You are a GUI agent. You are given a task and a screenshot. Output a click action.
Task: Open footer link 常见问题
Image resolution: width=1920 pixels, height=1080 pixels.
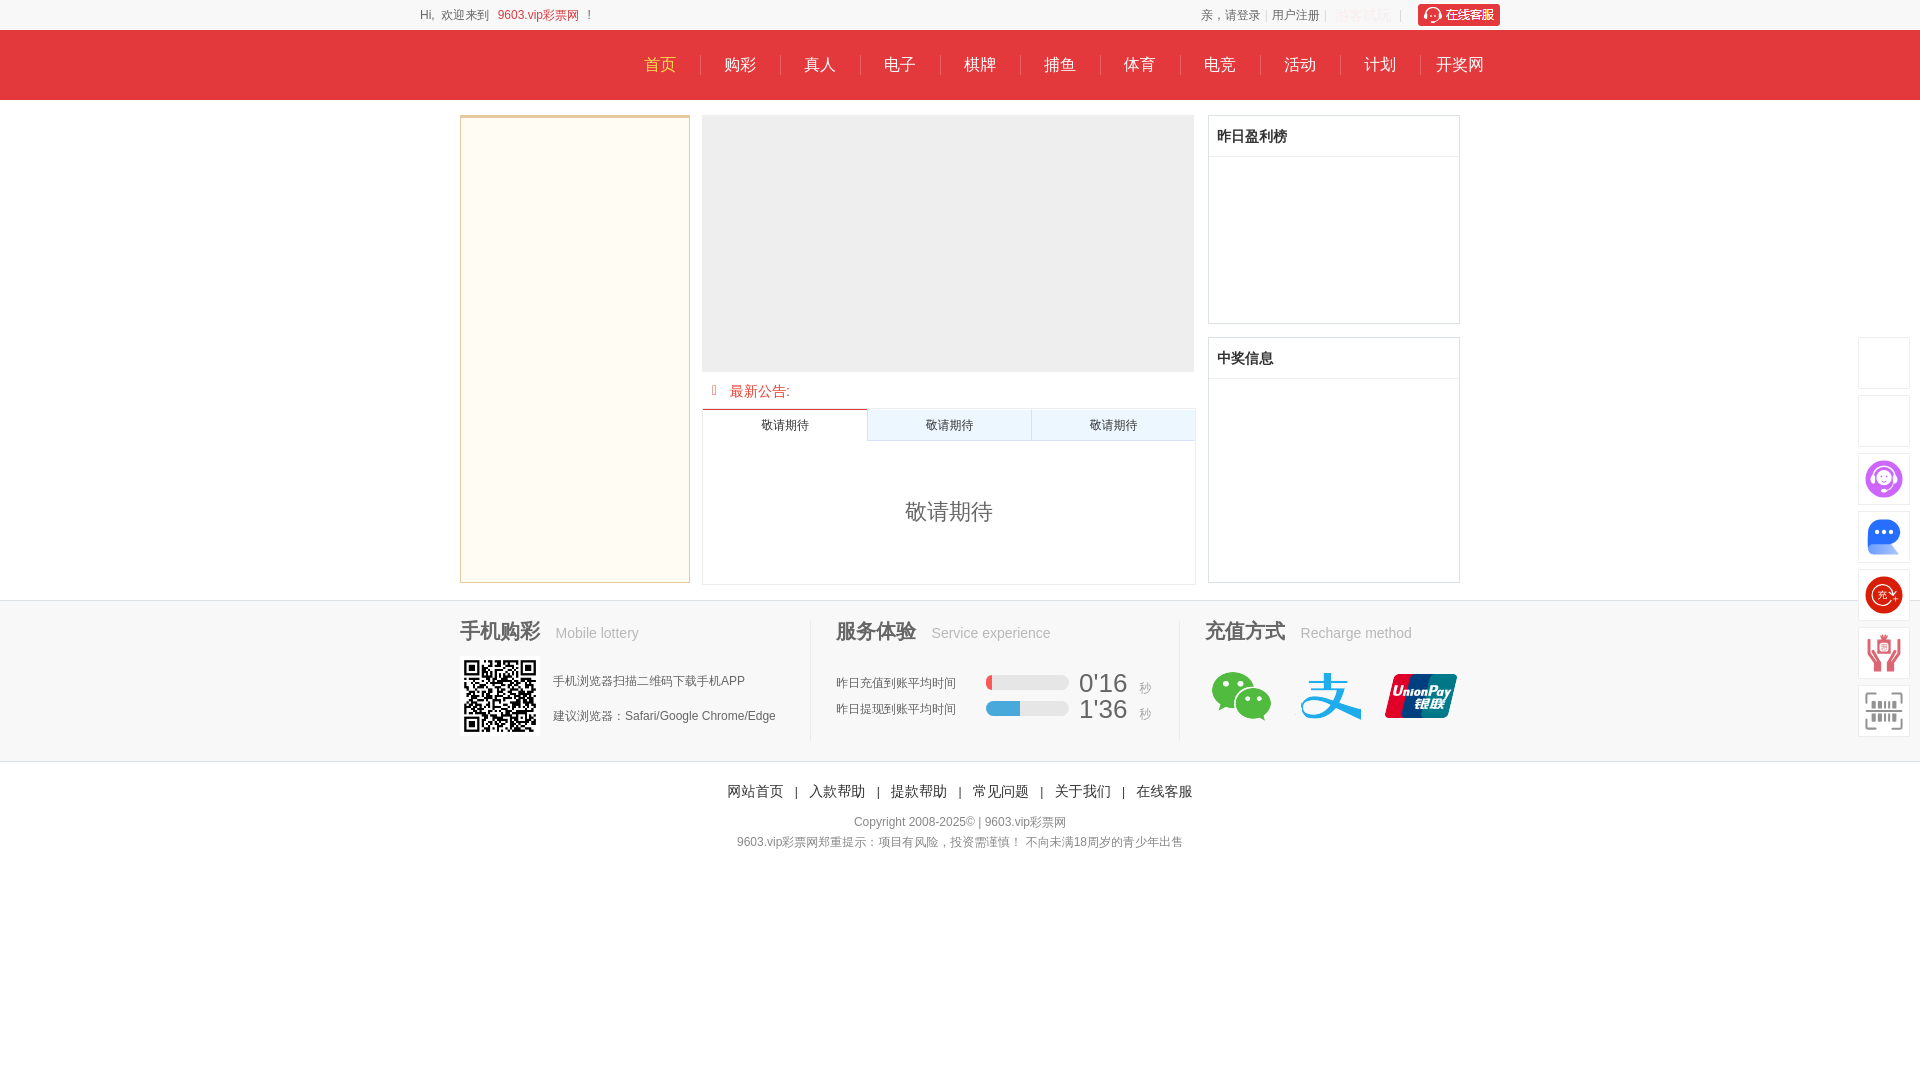(1001, 792)
